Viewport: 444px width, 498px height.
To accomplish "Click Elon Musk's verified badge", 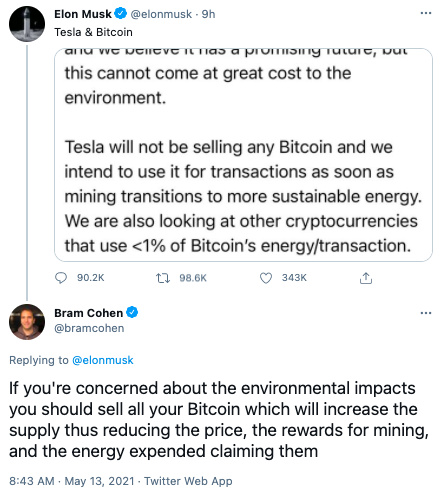I will [x=121, y=14].
